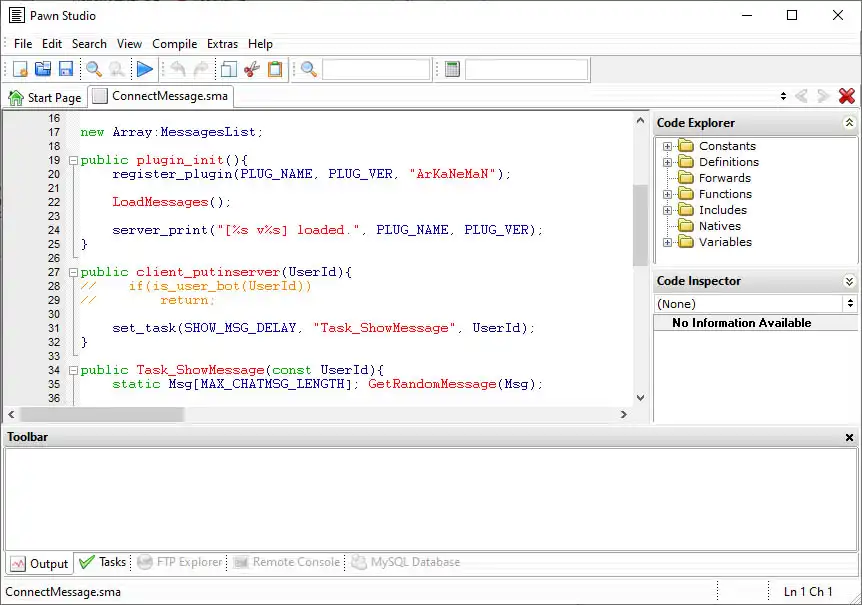Switch to the Start Page tab

[x=45, y=97]
